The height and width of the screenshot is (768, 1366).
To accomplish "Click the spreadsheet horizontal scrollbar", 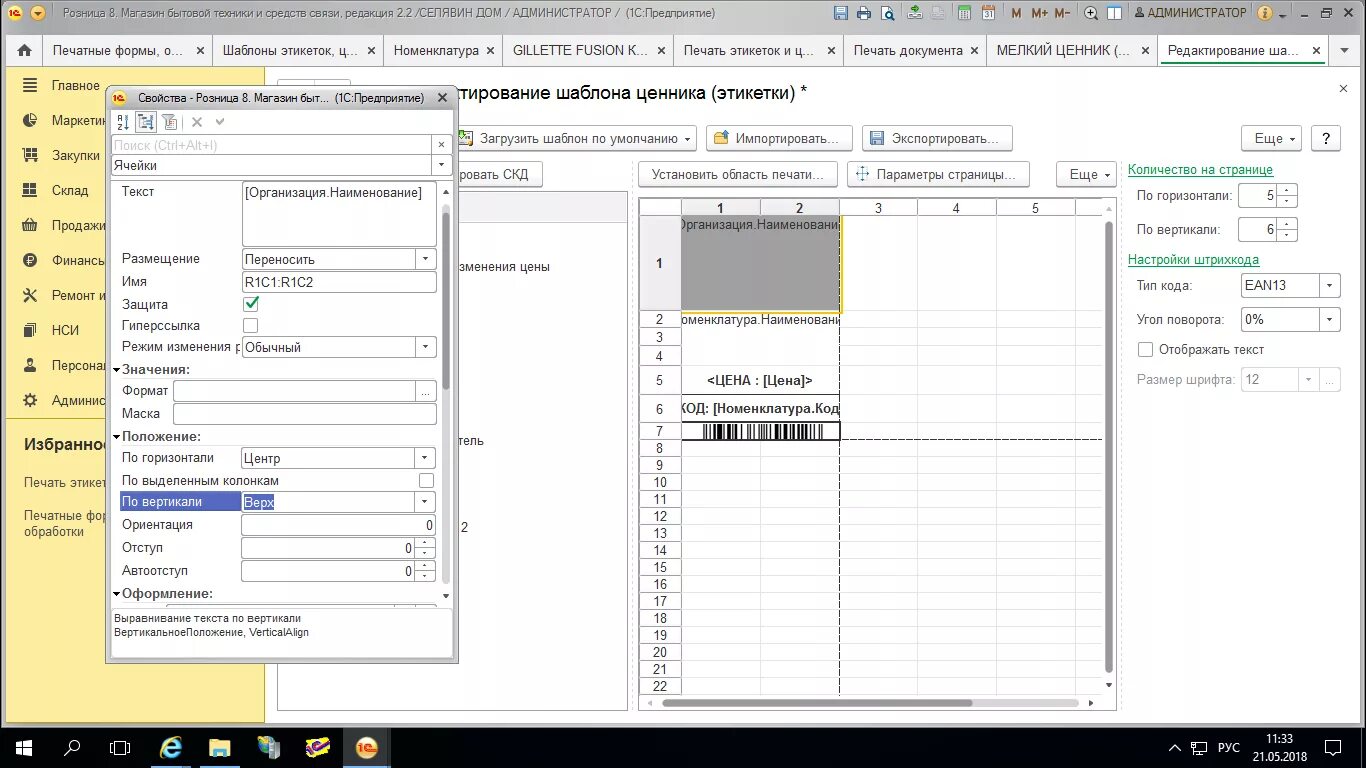I will [x=817, y=703].
